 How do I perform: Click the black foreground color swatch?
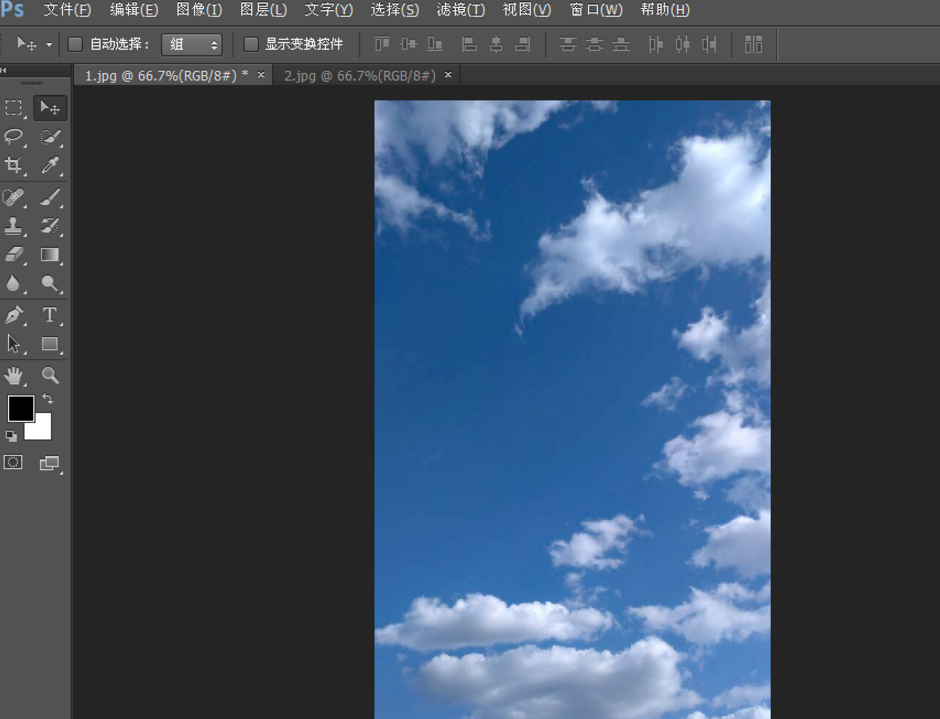[x=20, y=407]
